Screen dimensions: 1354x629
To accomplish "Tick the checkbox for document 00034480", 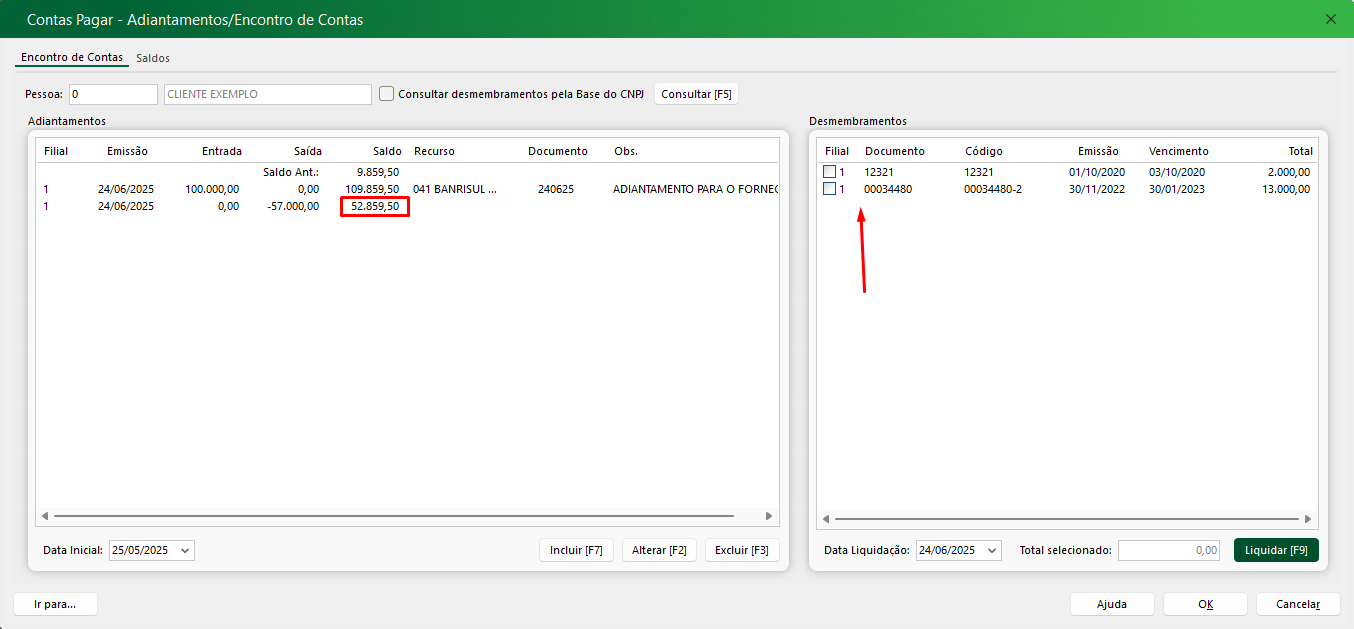I will tap(829, 189).
